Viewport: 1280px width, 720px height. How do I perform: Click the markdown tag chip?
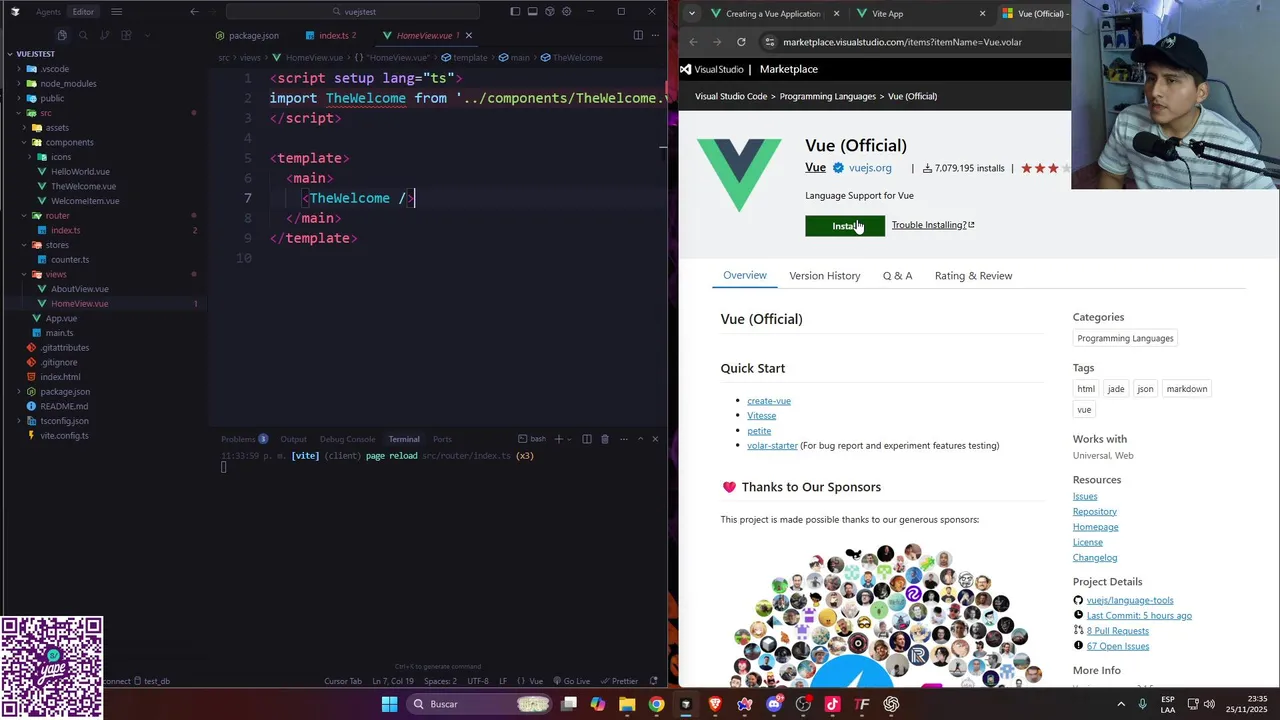point(1187,389)
